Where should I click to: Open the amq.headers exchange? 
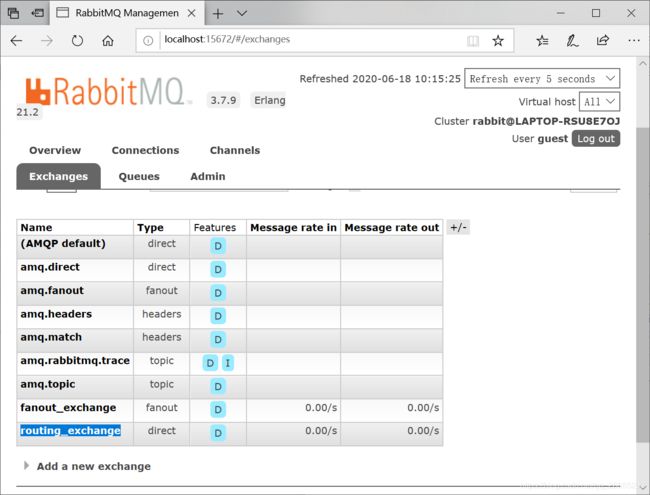pos(56,314)
